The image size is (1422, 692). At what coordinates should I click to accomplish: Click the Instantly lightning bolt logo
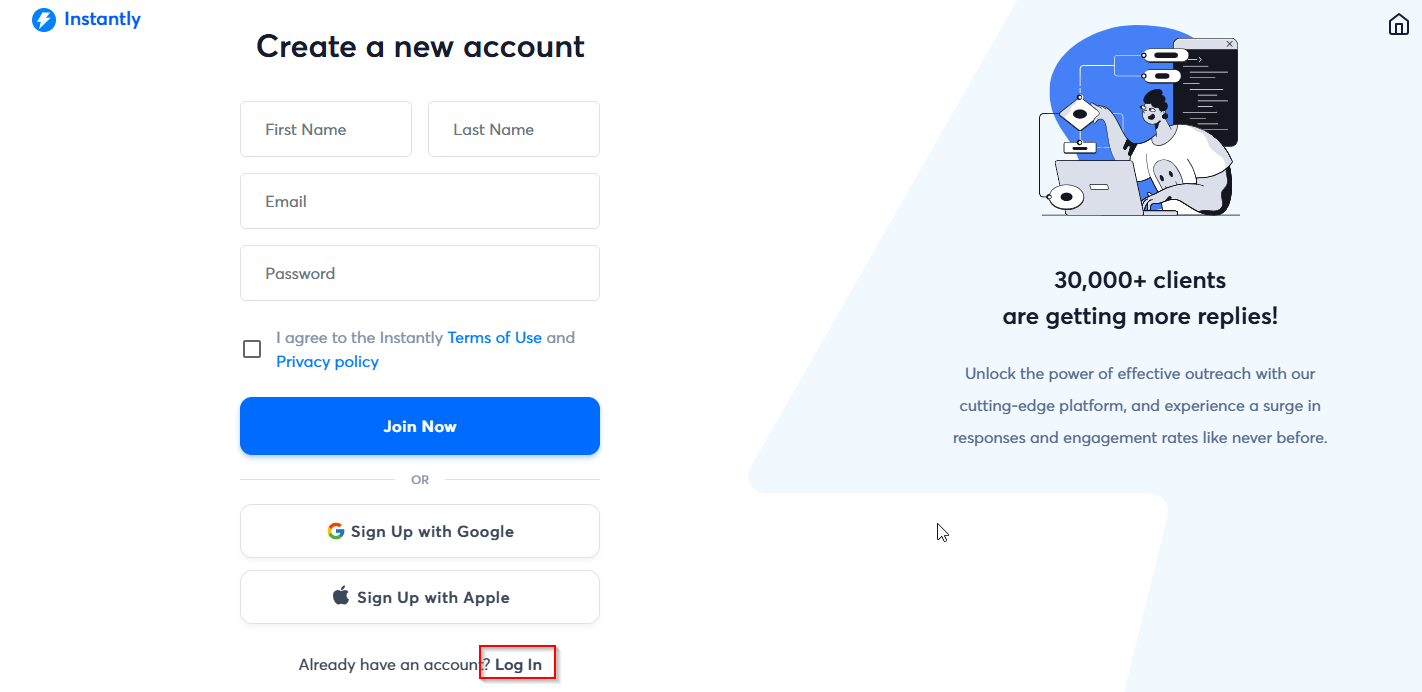(44, 20)
